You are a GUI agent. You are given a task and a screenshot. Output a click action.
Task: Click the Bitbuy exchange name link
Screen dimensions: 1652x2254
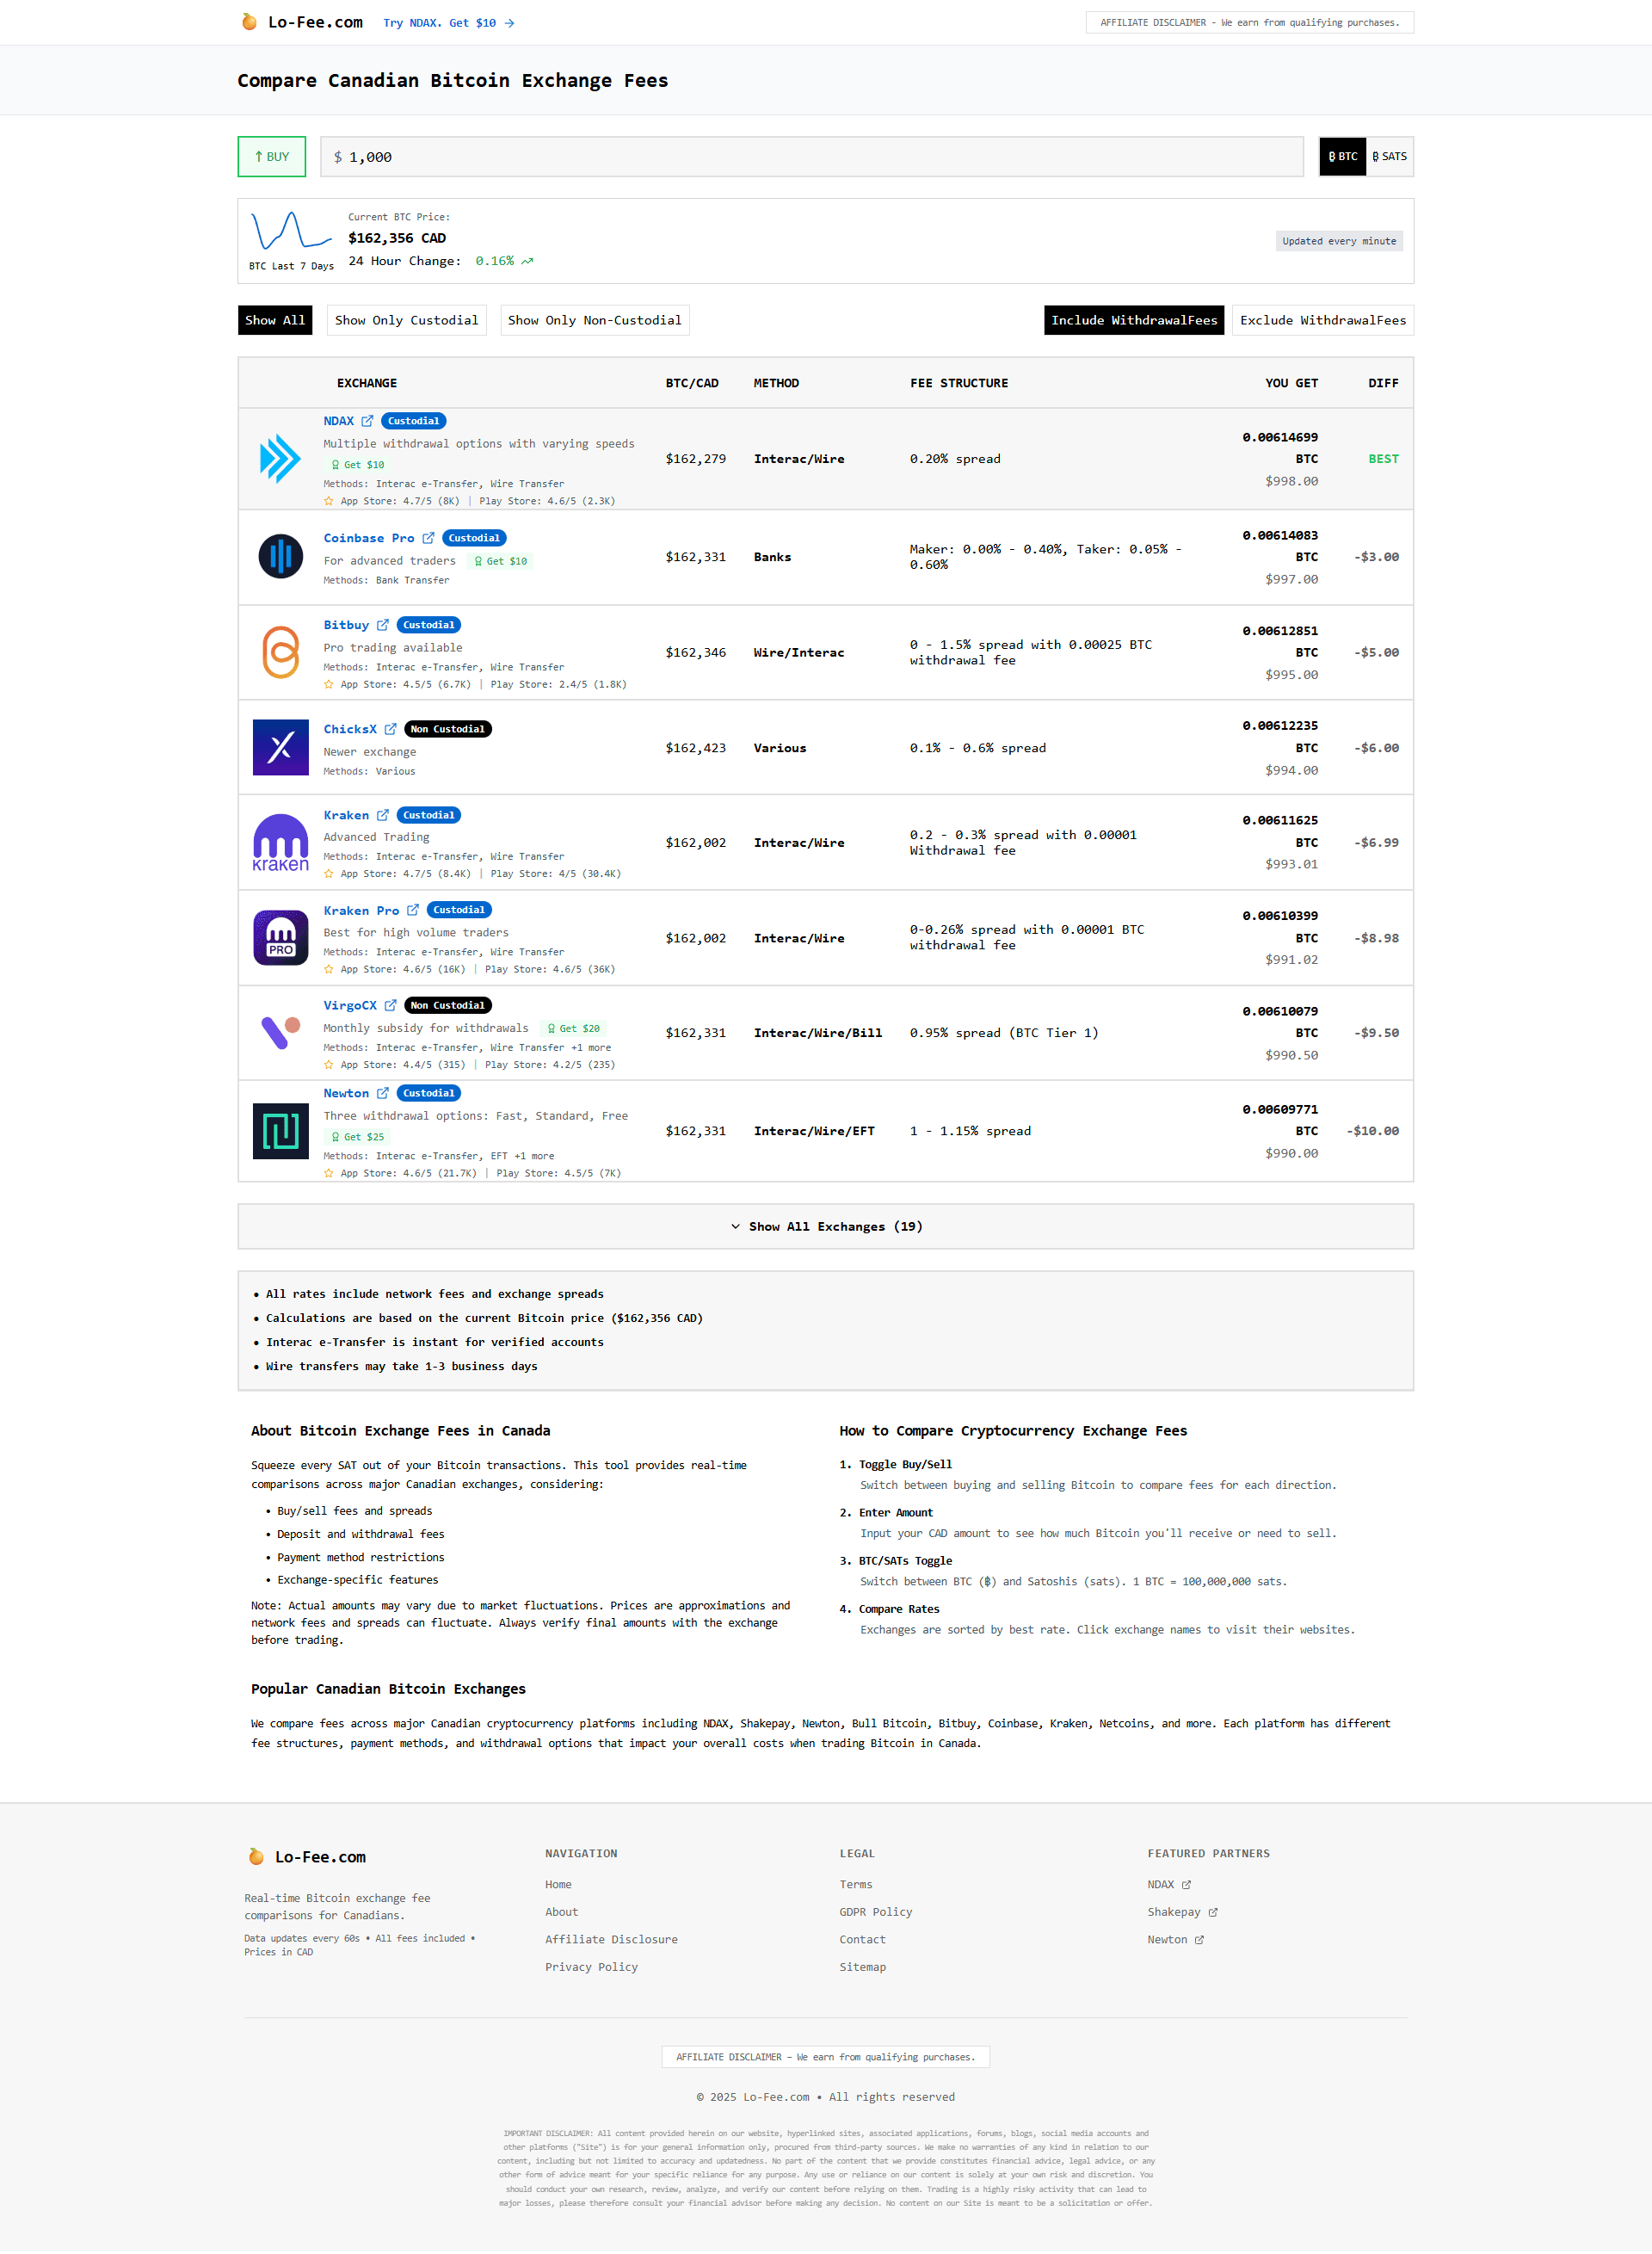(346, 625)
